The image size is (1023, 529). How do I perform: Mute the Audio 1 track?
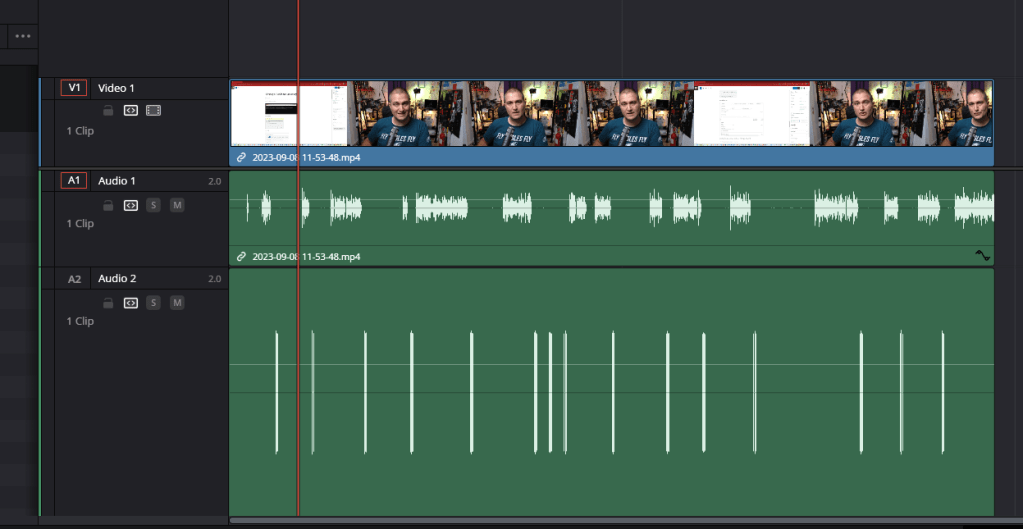(177, 205)
